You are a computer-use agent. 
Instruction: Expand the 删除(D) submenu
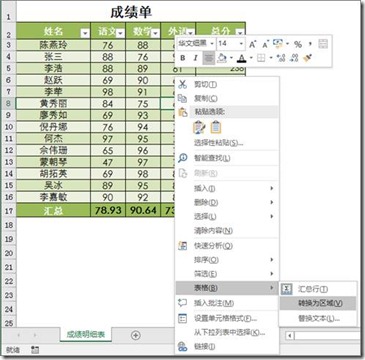(227, 202)
